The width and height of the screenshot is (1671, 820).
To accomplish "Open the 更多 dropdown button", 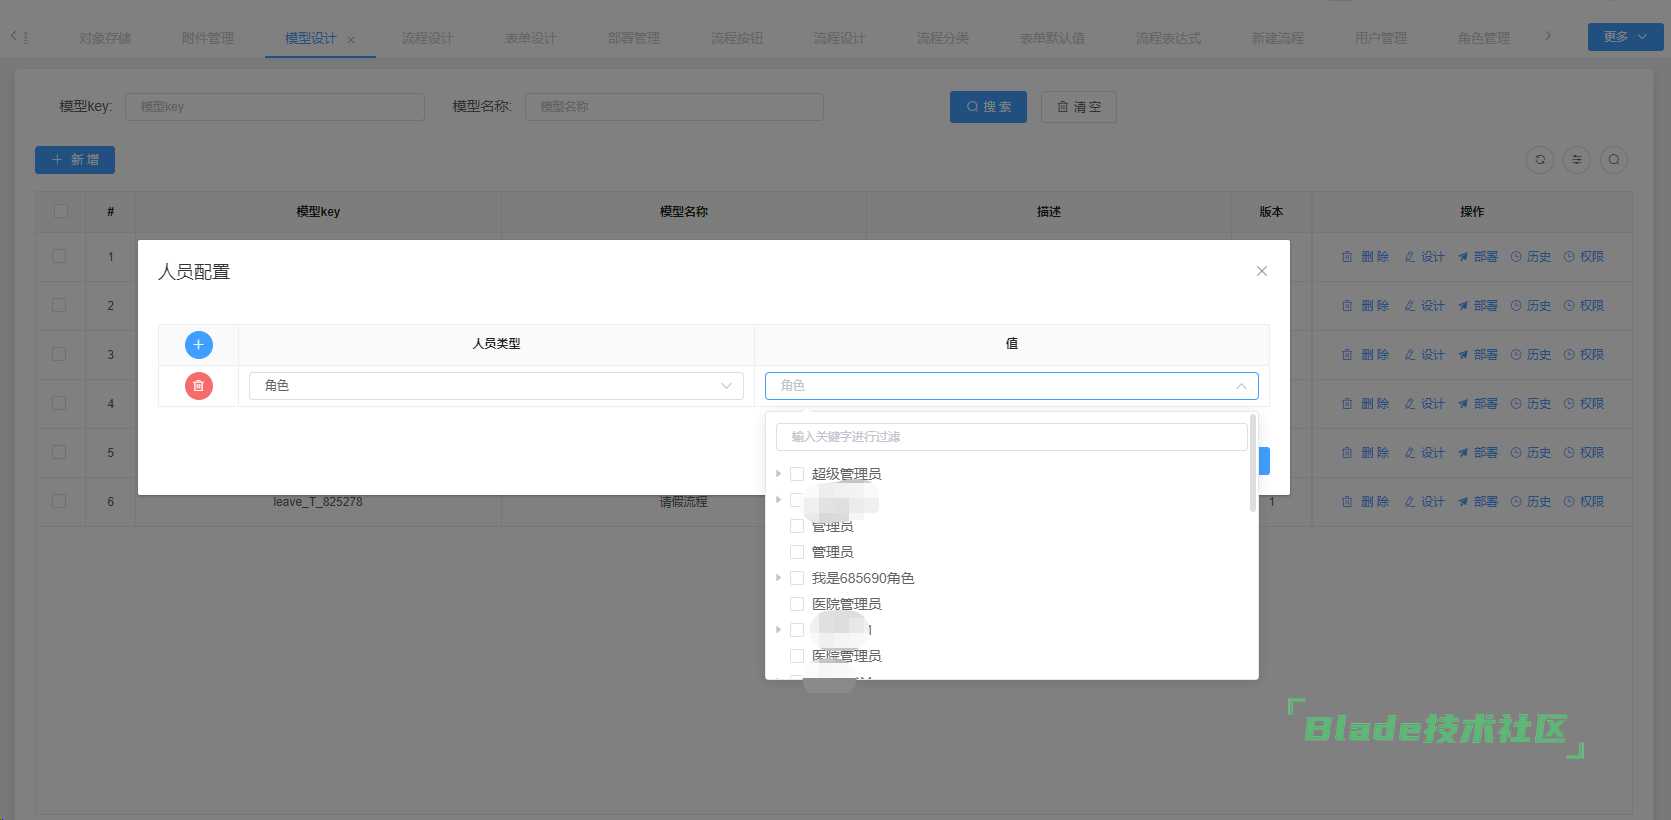I will (x=1625, y=37).
